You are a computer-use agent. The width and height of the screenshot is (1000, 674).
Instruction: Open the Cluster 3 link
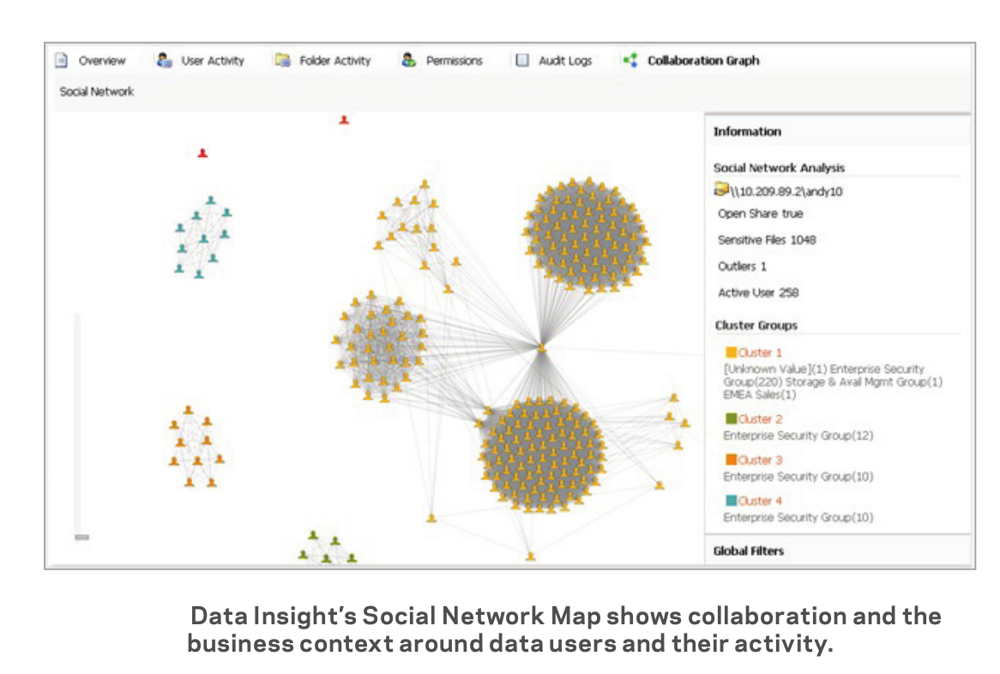point(760,460)
